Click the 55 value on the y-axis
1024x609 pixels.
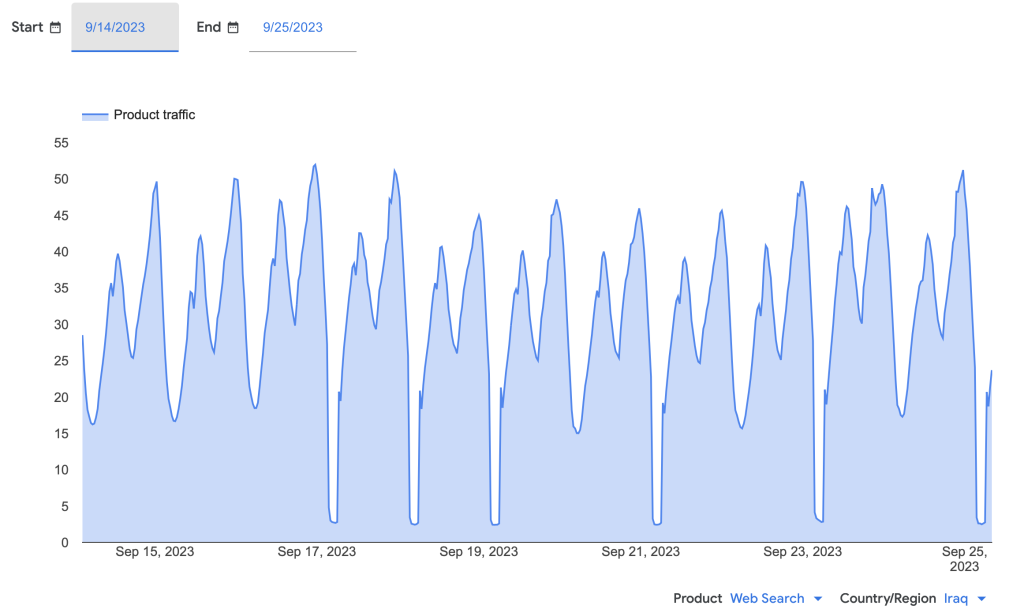coord(61,143)
